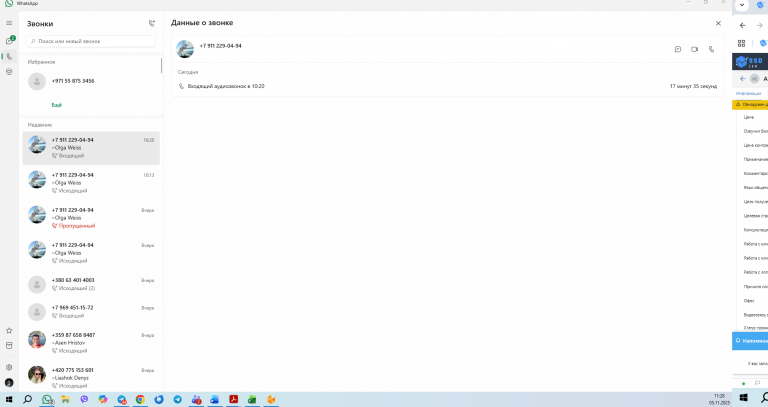Start a new call with the plus-phone icon
Viewport: 768px width, 407px height.
[151, 24]
